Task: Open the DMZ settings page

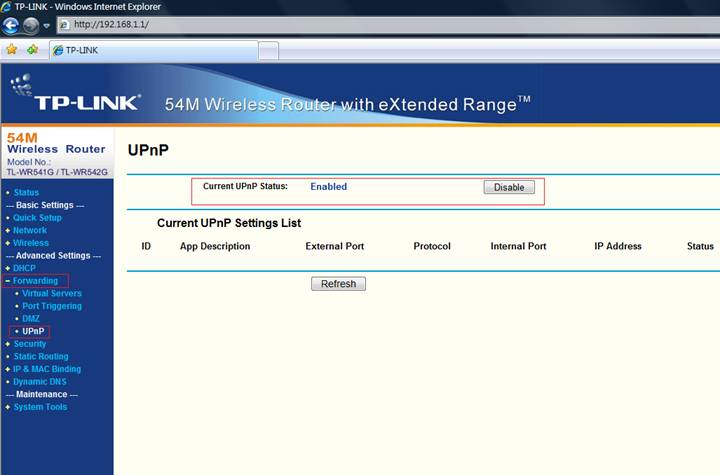Action: [x=31, y=318]
